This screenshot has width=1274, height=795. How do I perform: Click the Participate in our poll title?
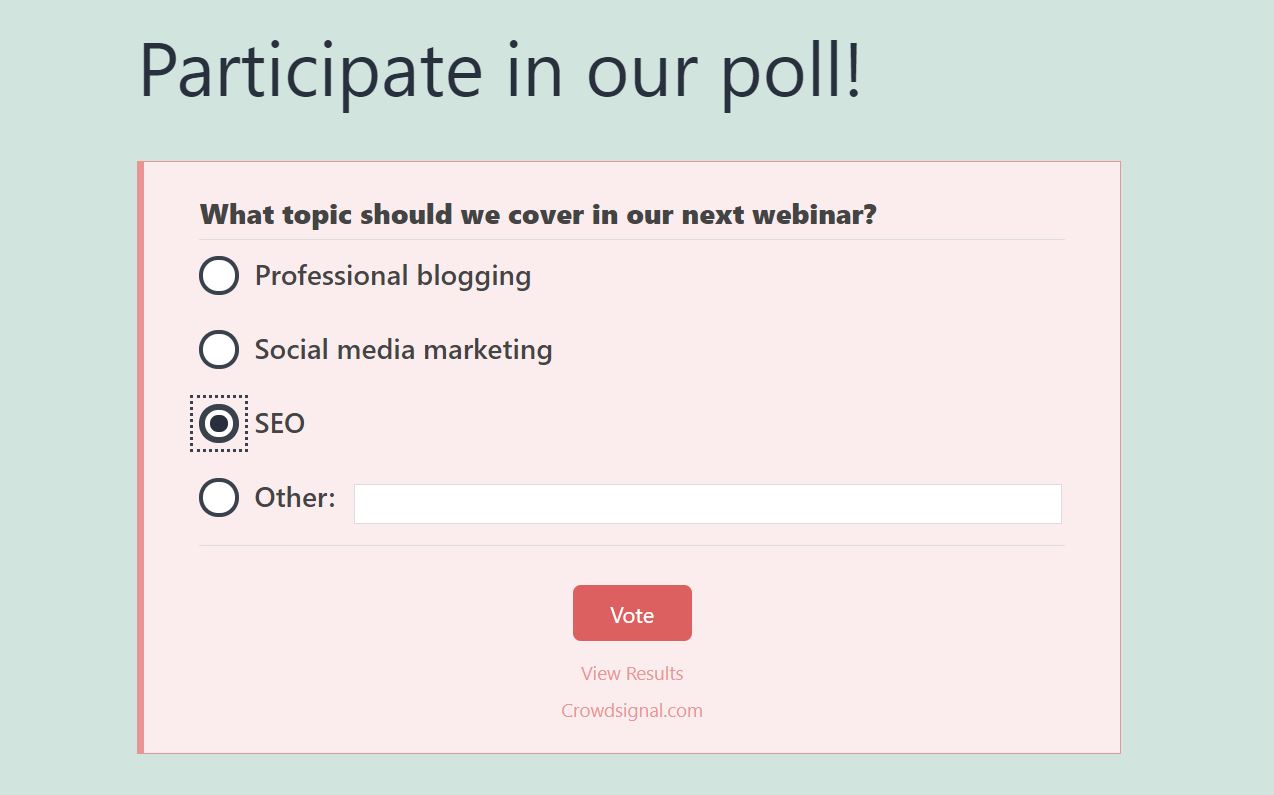tap(500, 68)
